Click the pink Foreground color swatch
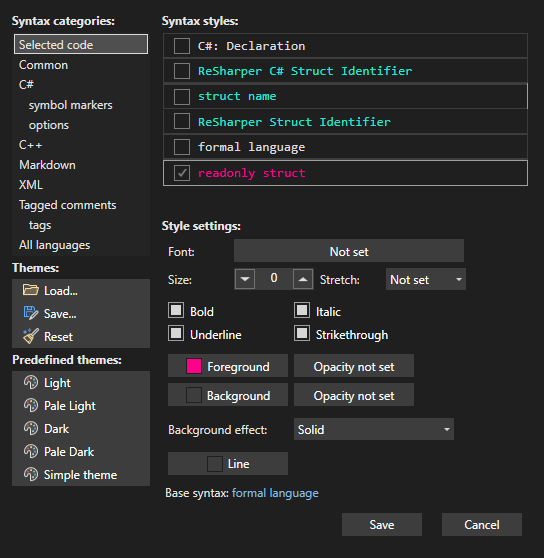 [x=194, y=366]
